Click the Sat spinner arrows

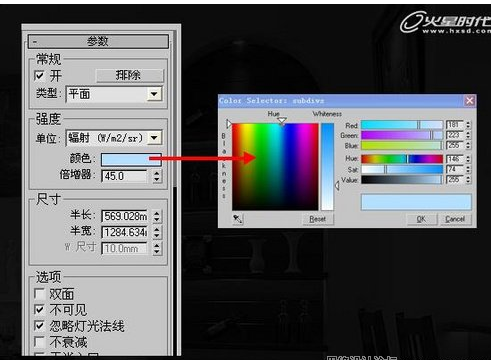pyautogui.click(x=468, y=169)
